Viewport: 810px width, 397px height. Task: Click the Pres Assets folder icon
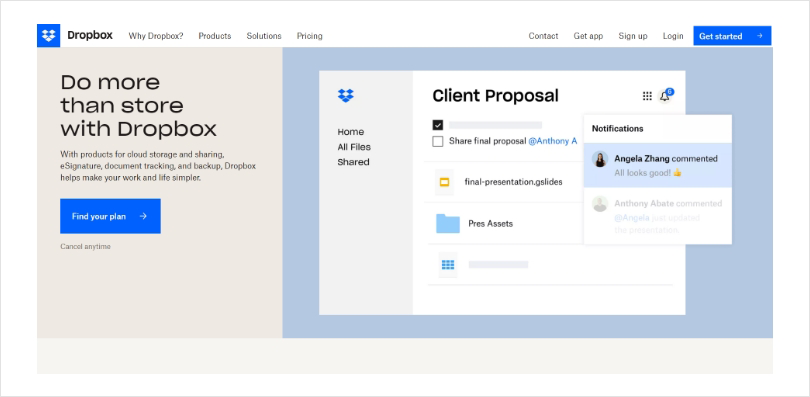[x=448, y=224]
